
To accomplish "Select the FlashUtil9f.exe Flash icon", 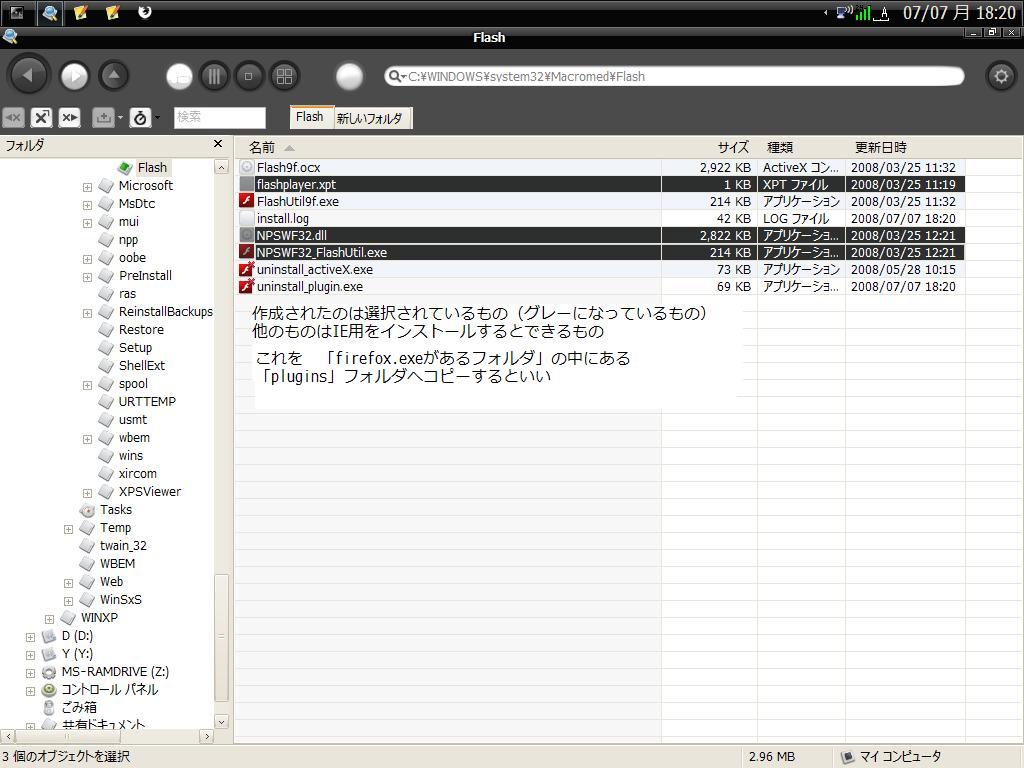I will click(x=246, y=201).
